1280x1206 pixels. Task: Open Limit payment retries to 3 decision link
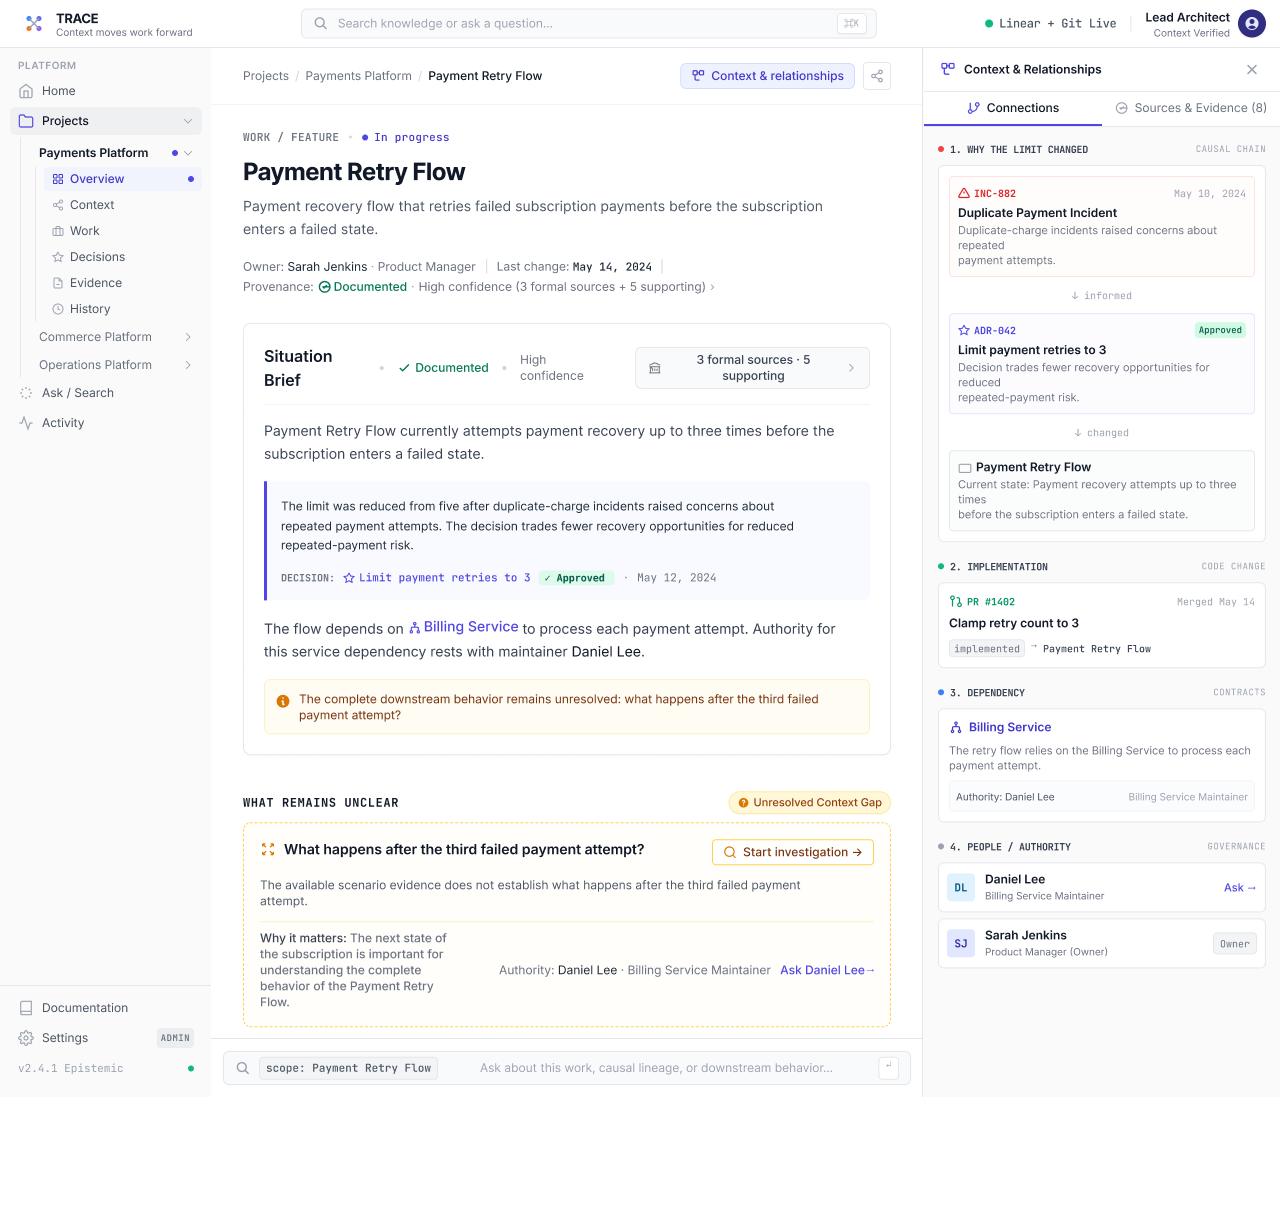pos(437,578)
